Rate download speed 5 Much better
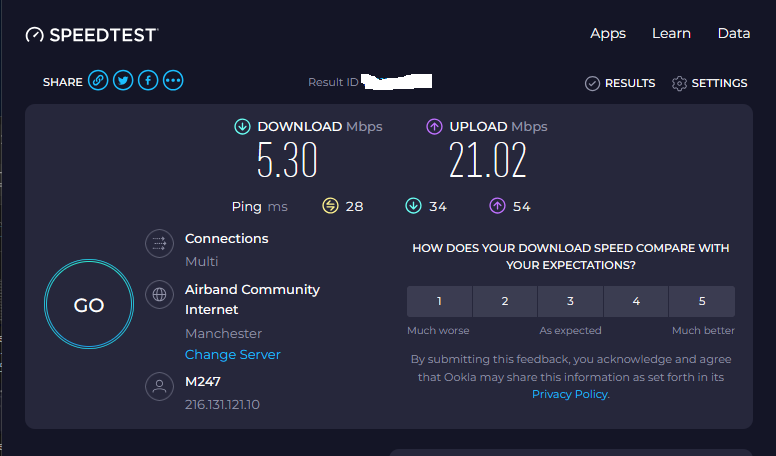Image resolution: width=776 pixels, height=456 pixels. pos(702,301)
